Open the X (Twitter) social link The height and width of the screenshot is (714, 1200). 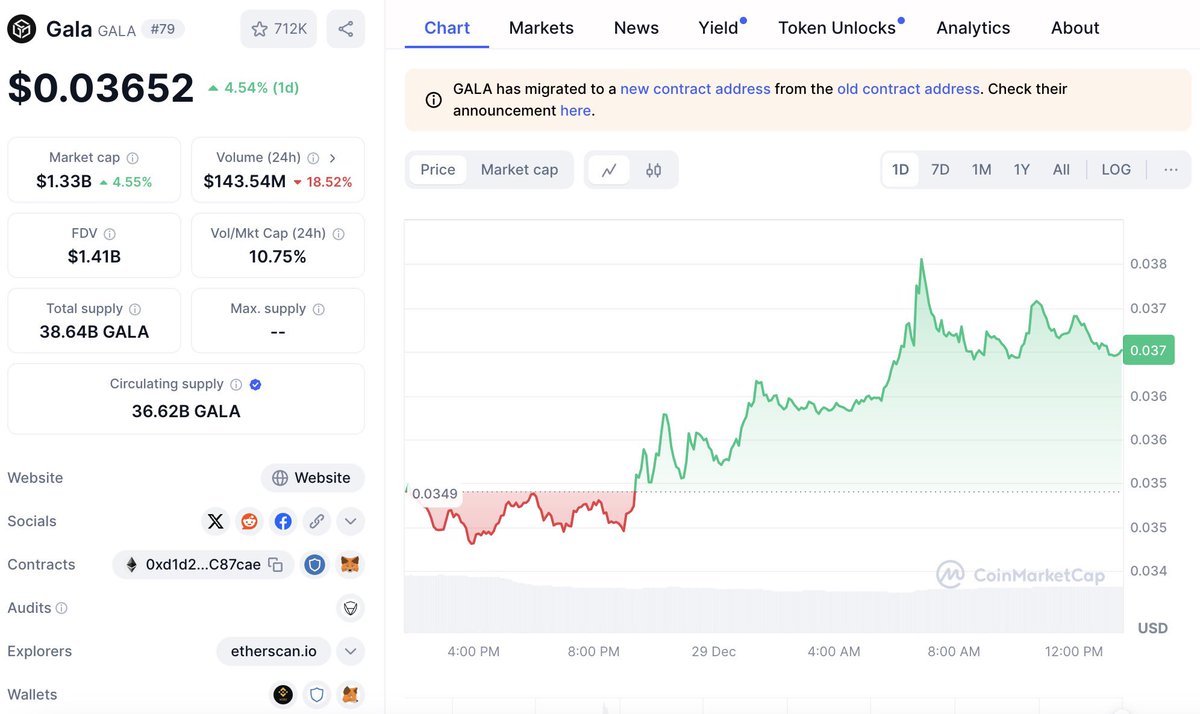coord(215,521)
